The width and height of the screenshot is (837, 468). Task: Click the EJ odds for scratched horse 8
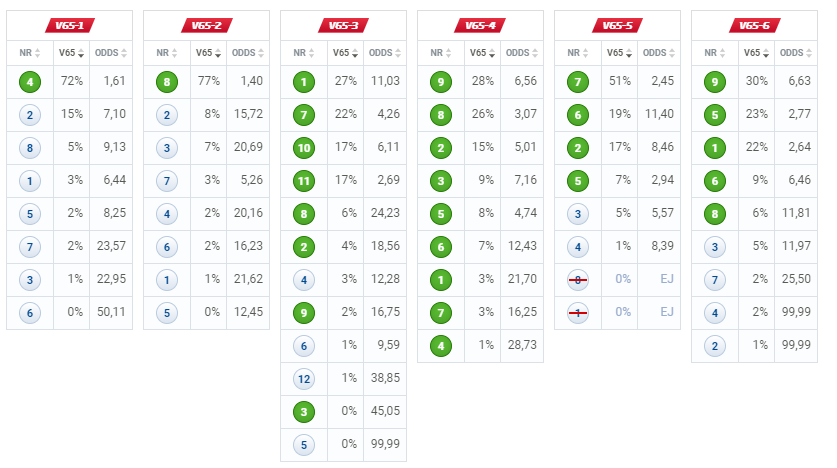click(x=667, y=279)
